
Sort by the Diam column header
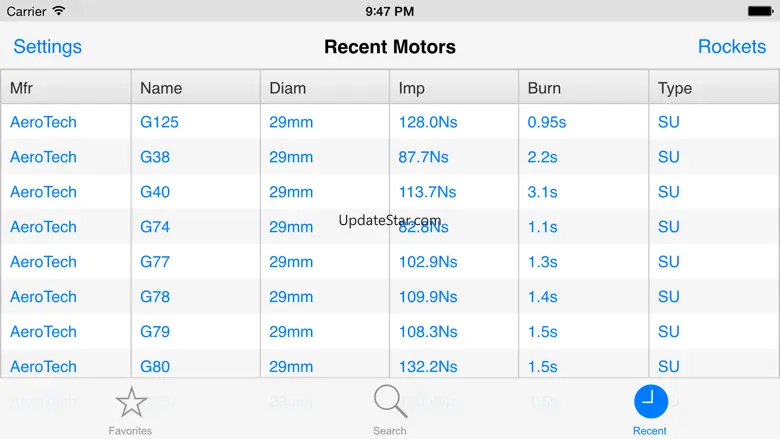click(x=288, y=88)
